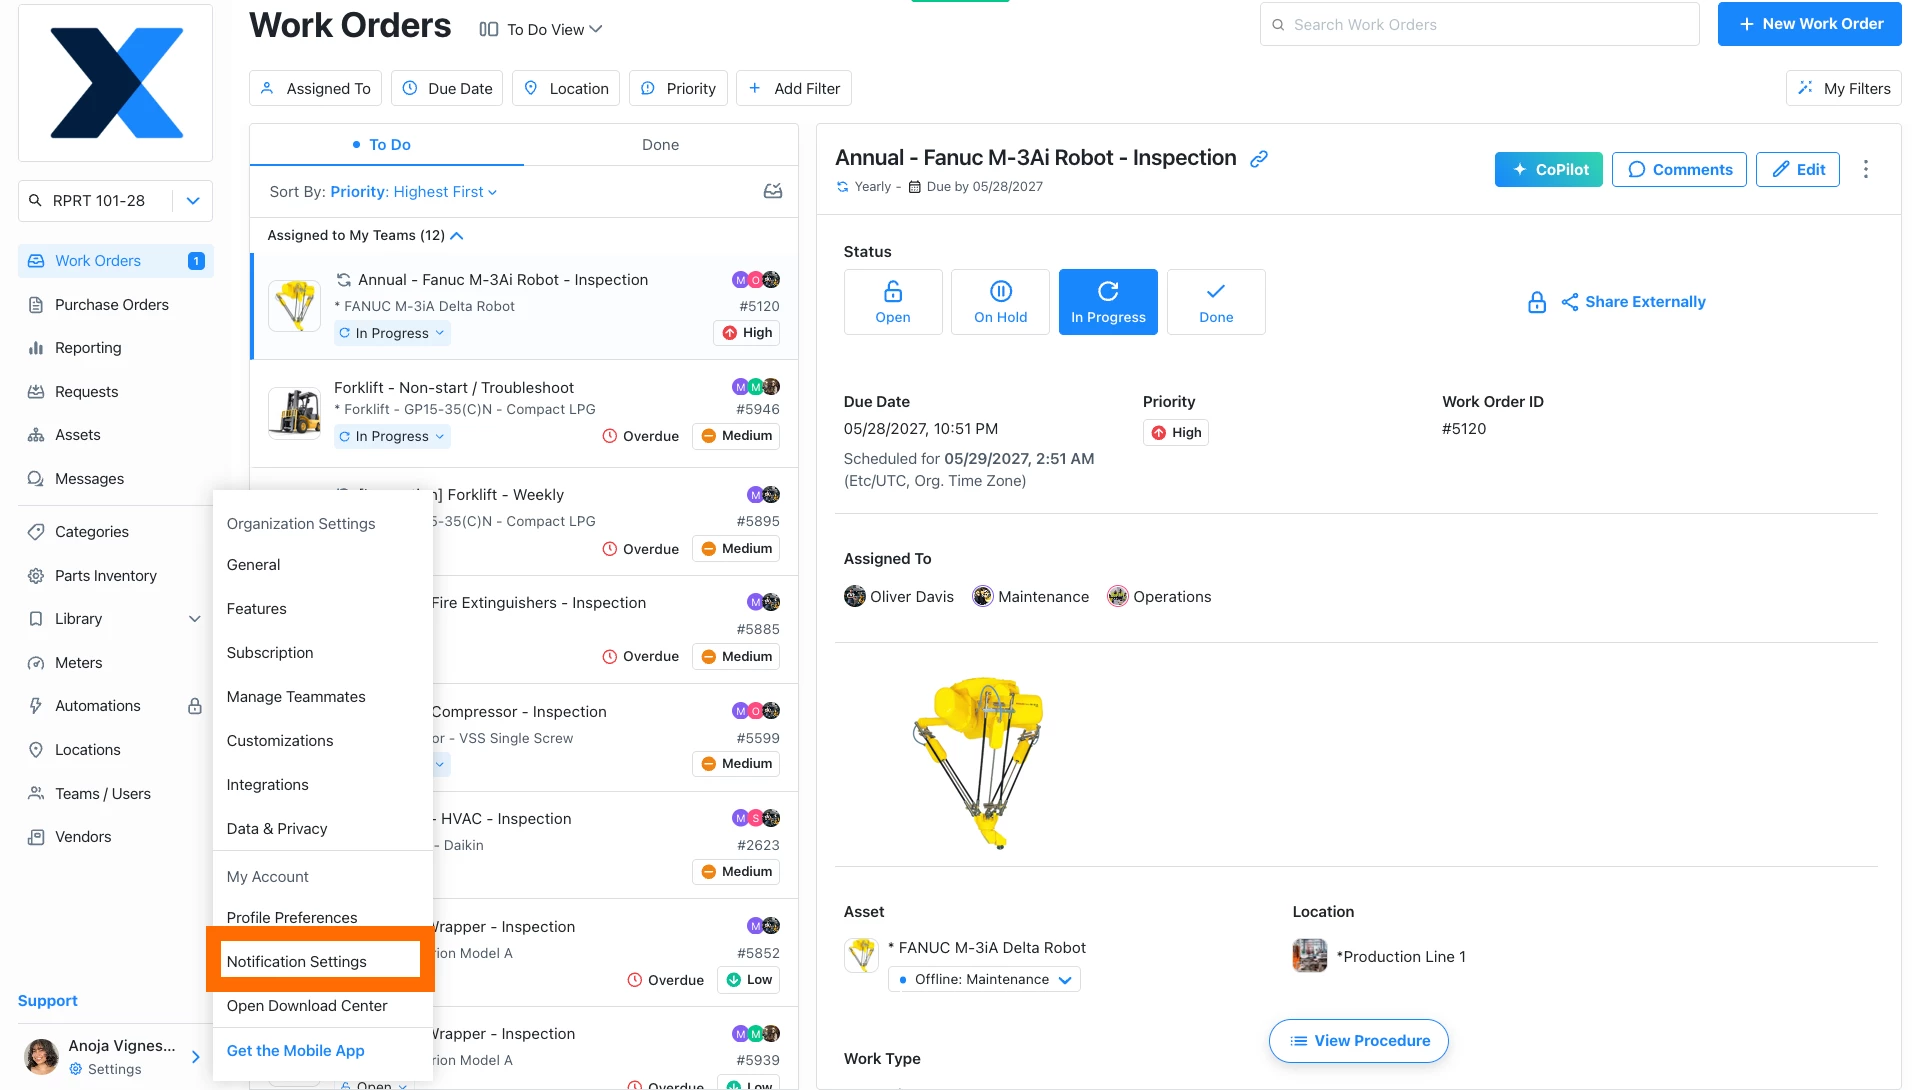The height and width of the screenshot is (1090, 1920).
Task: Expand the To Do View dropdown
Action: tap(541, 30)
